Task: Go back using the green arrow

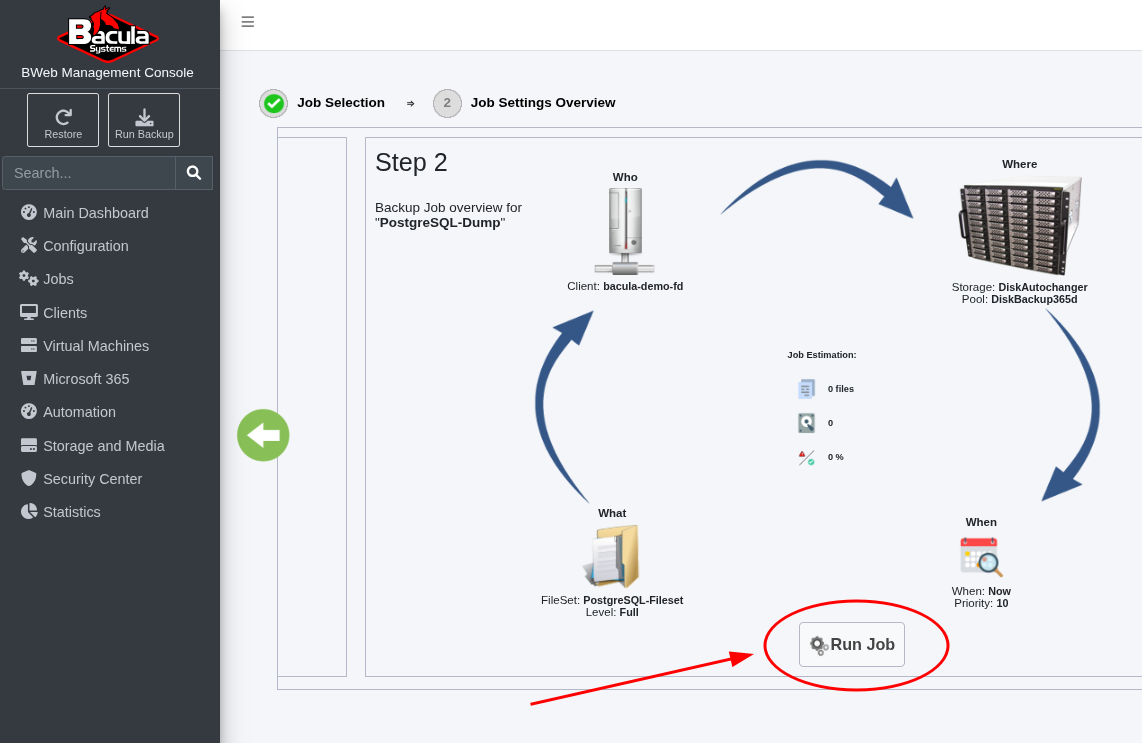Action: pyautogui.click(x=263, y=435)
